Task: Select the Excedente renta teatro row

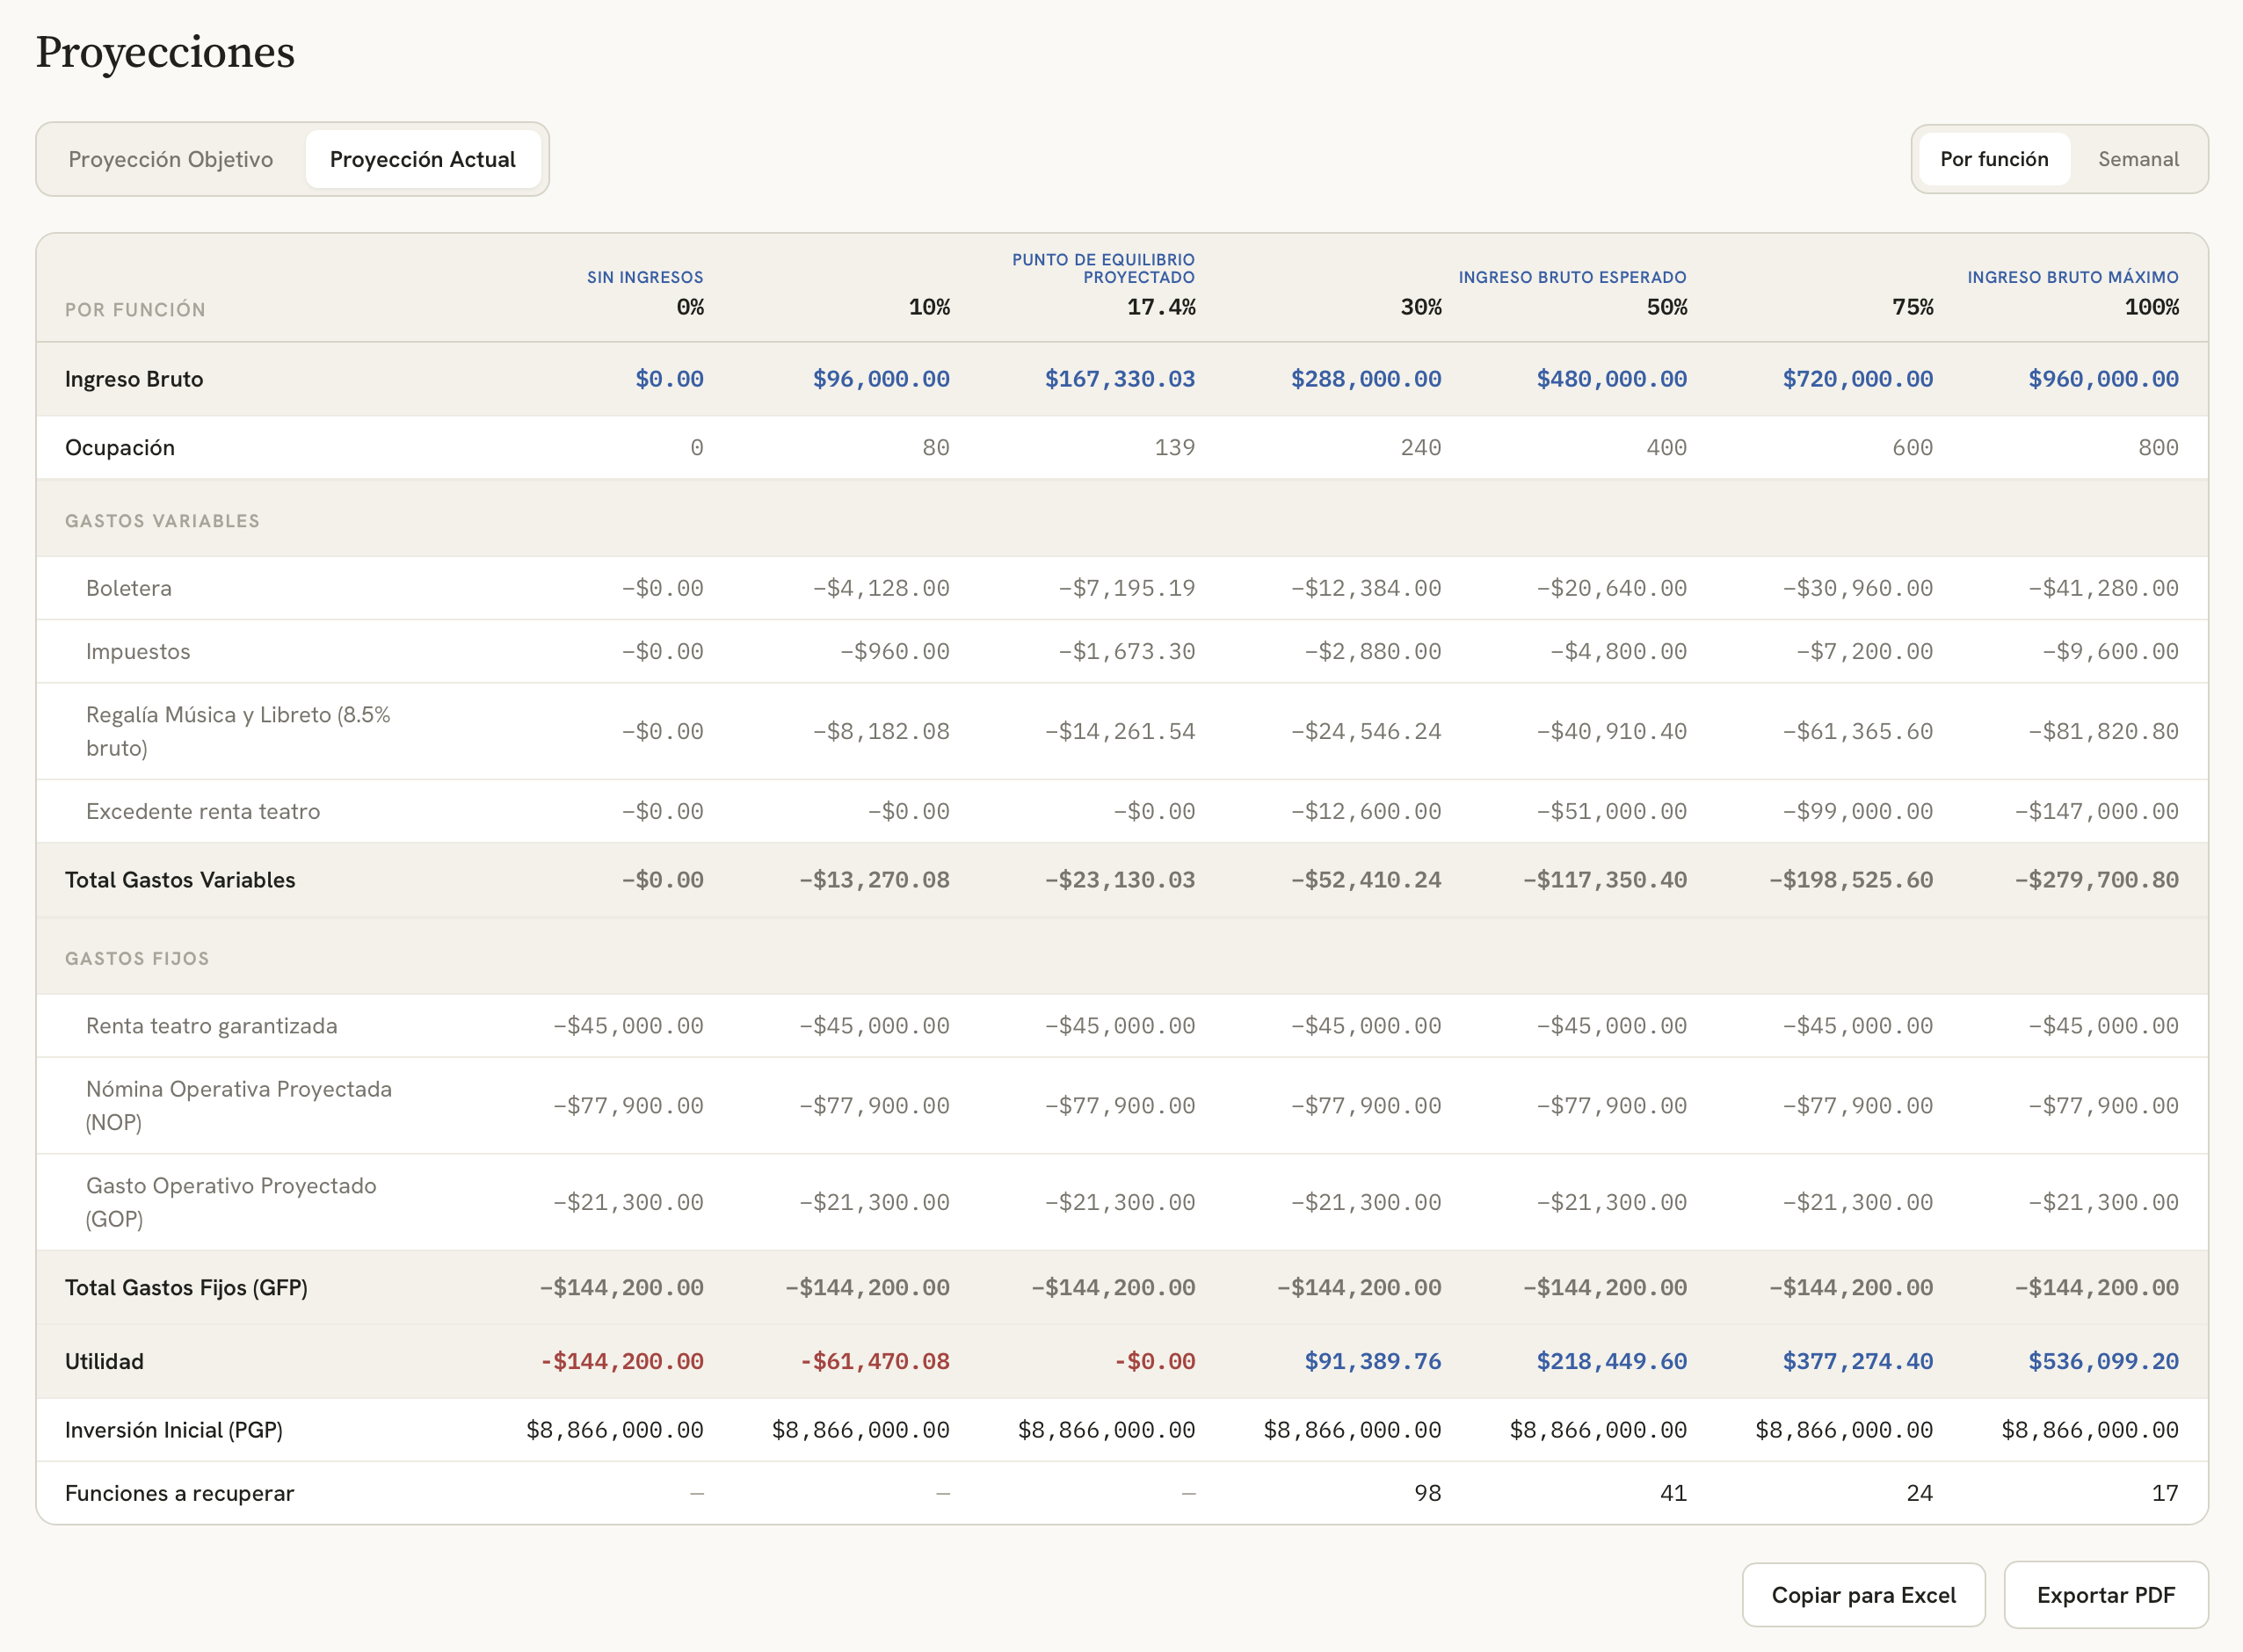Action: point(1122,811)
